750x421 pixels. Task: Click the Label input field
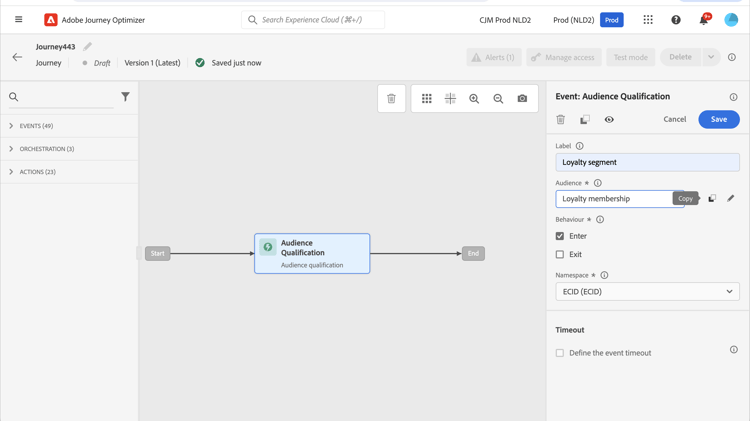click(647, 162)
